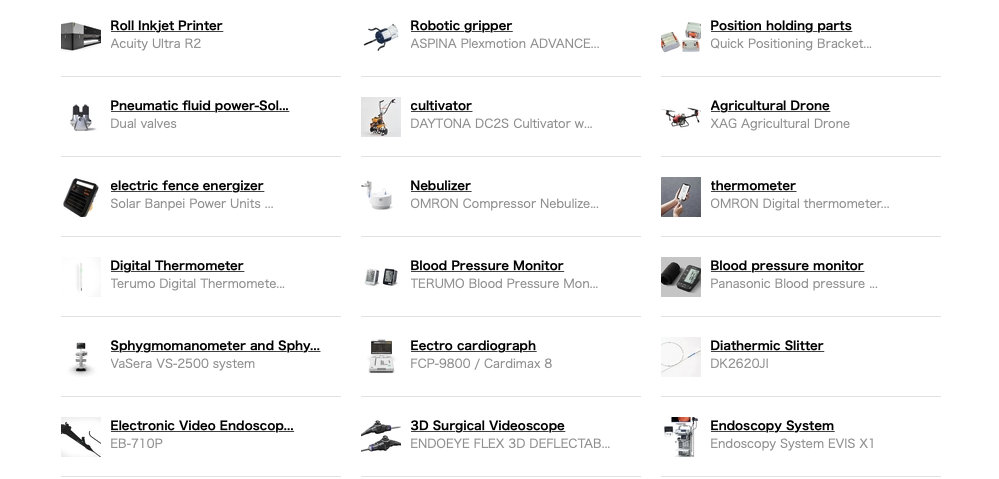This screenshot has width=999, height=479.
Task: Click the orange cultivator thumbnail image
Action: (381, 117)
